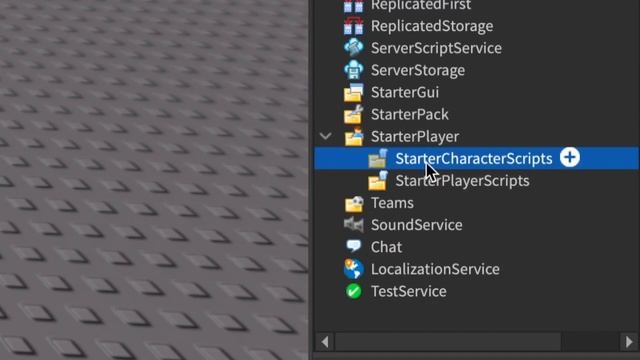This screenshot has height=360, width=640.
Task: Select StarterPlayerScripts in the Explorer
Action: (462, 181)
